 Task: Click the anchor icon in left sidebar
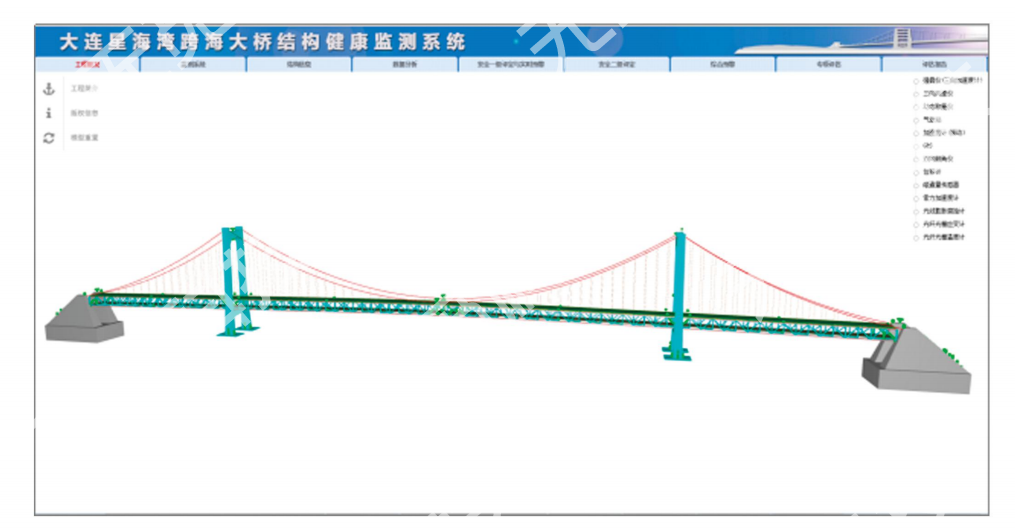point(48,89)
